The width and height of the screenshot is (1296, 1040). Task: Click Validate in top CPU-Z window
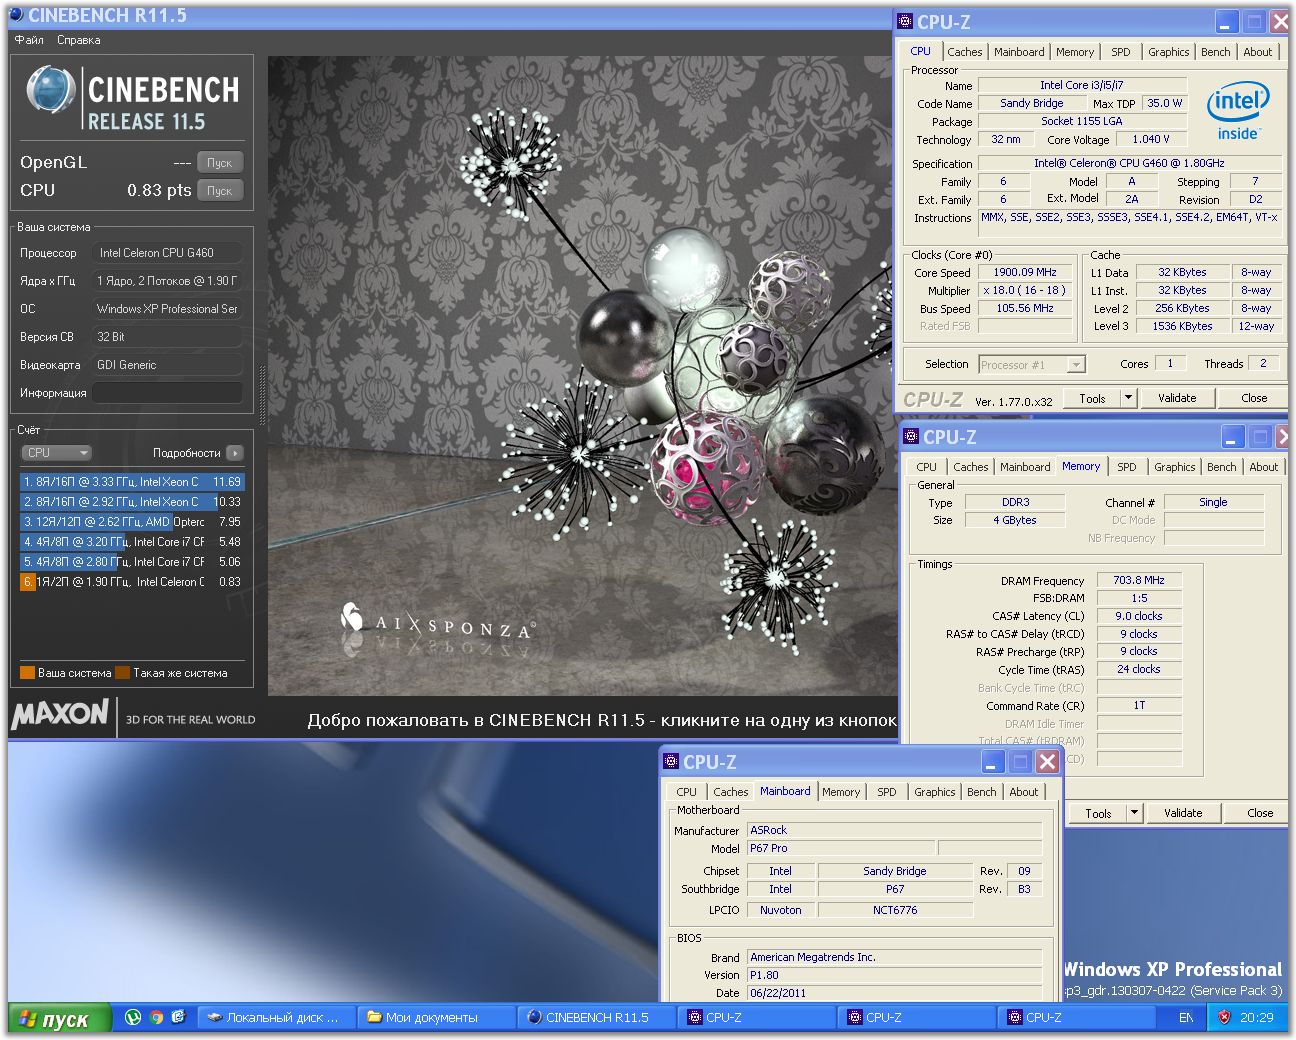[x=1177, y=398]
